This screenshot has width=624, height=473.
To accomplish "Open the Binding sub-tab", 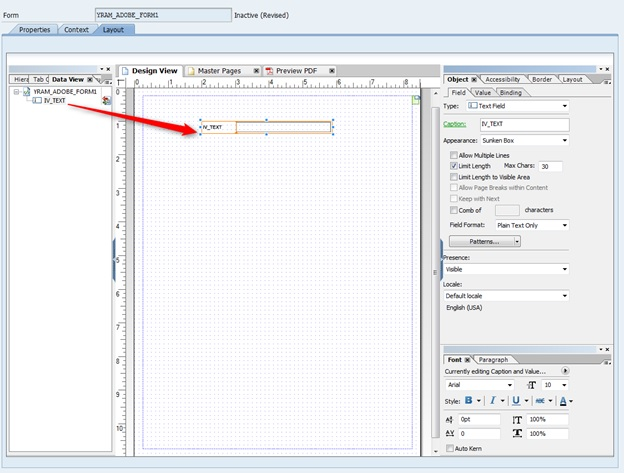I will [511, 93].
